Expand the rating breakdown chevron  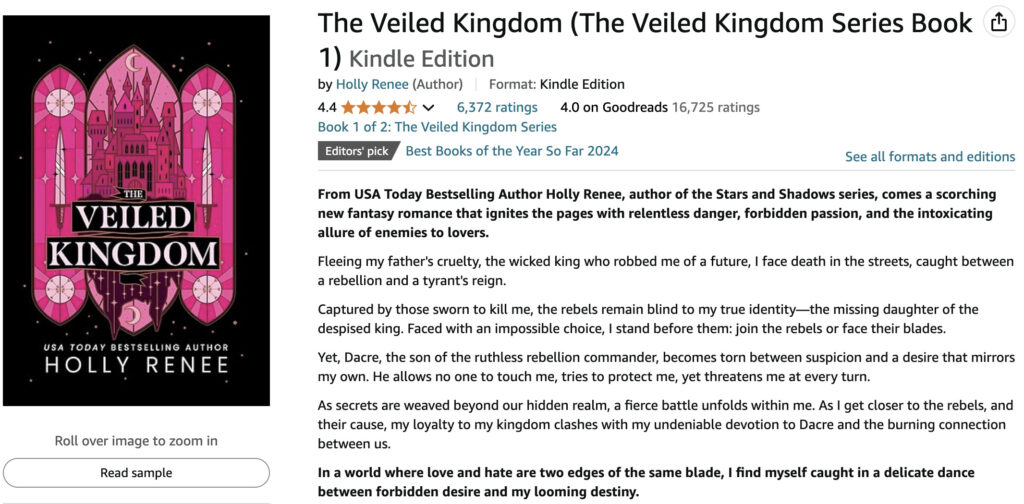[x=429, y=108]
